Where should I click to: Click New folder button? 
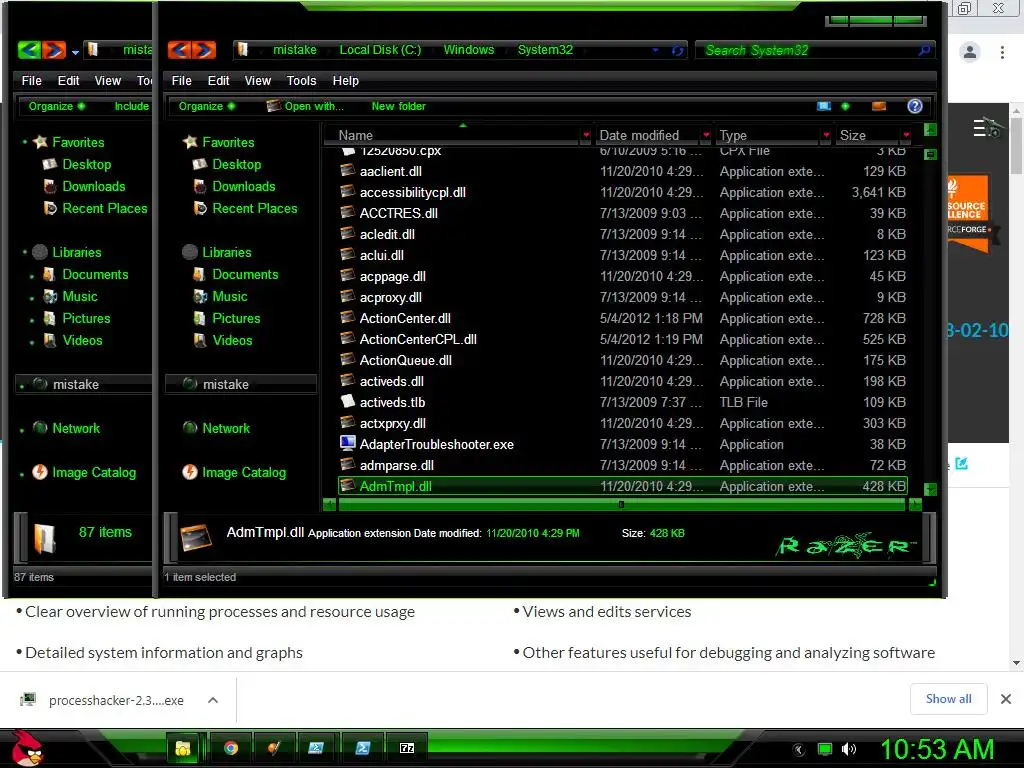[398, 106]
